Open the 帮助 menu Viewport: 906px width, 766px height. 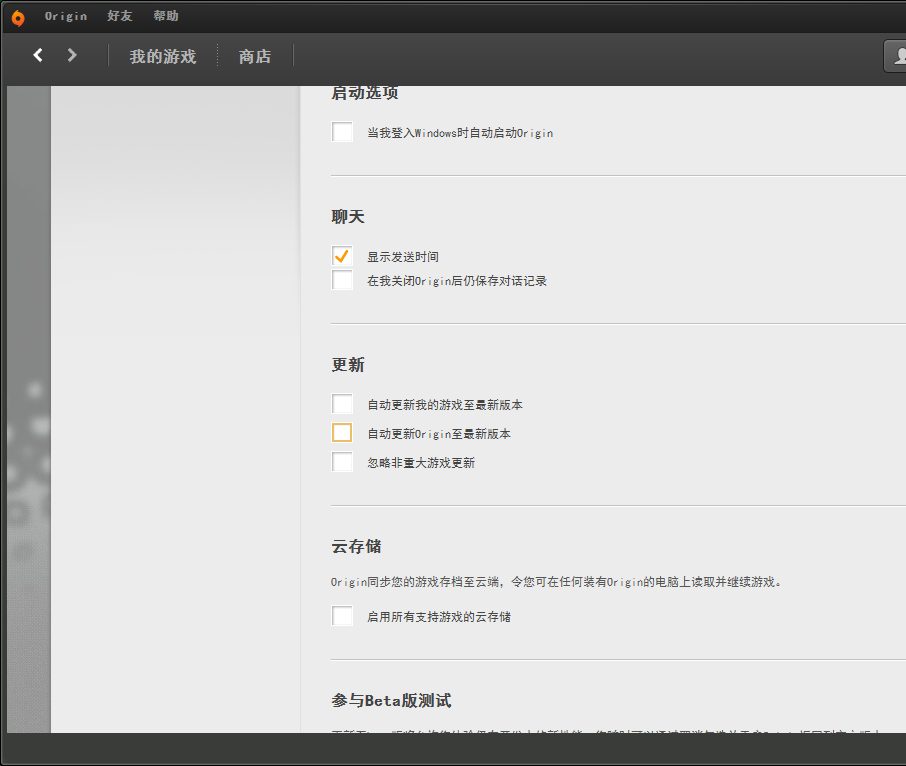click(x=166, y=16)
